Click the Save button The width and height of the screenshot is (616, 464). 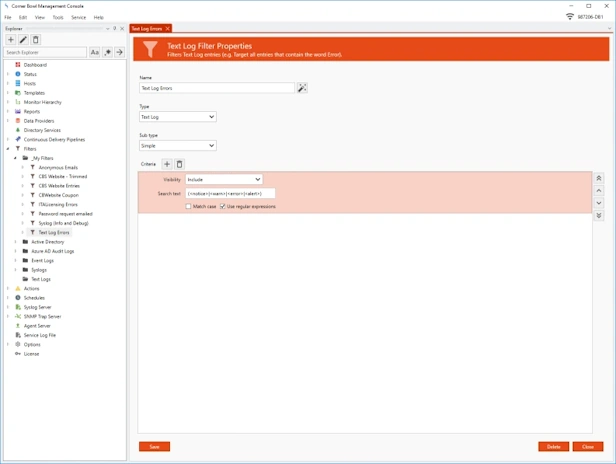(x=154, y=447)
